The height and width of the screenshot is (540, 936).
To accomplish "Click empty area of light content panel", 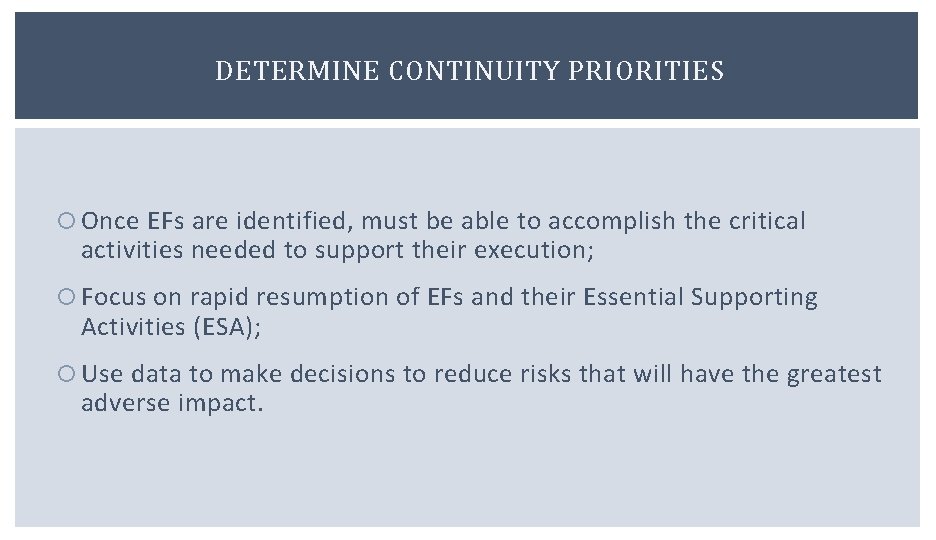I will [x=466, y=471].
